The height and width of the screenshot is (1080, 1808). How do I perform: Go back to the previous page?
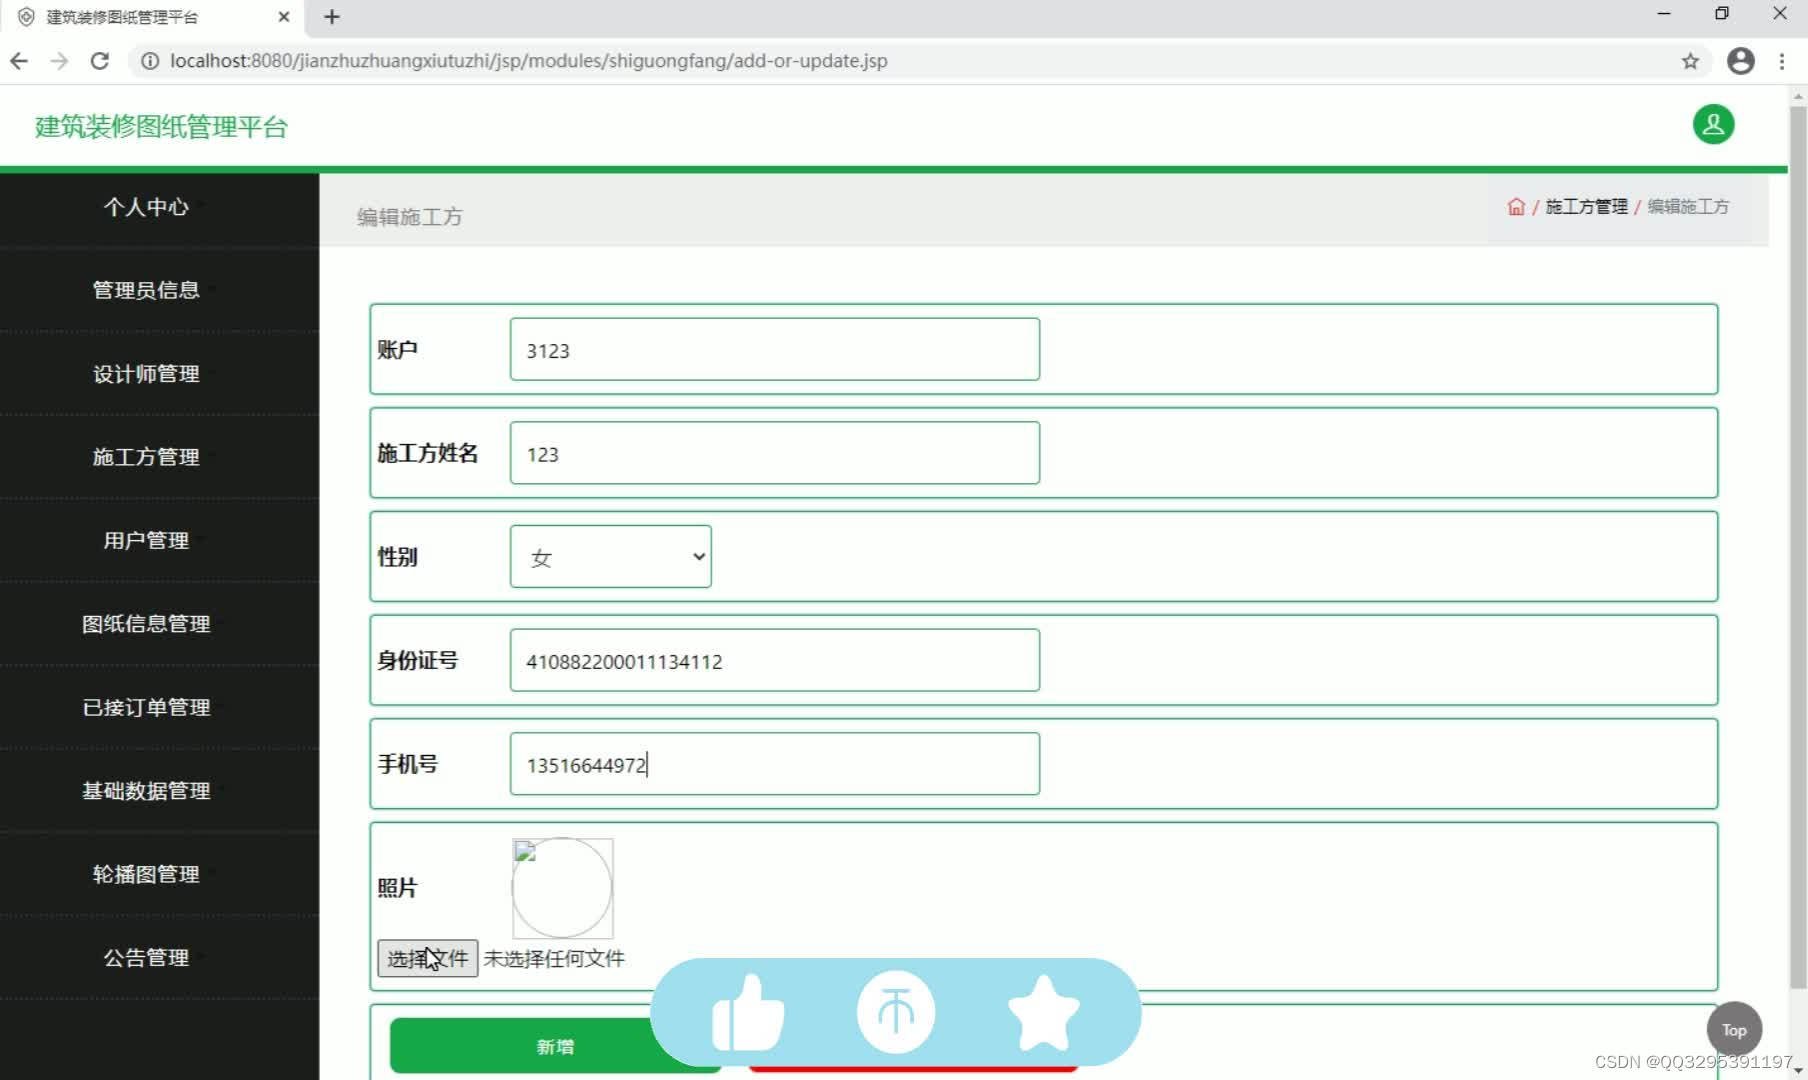(x=19, y=61)
